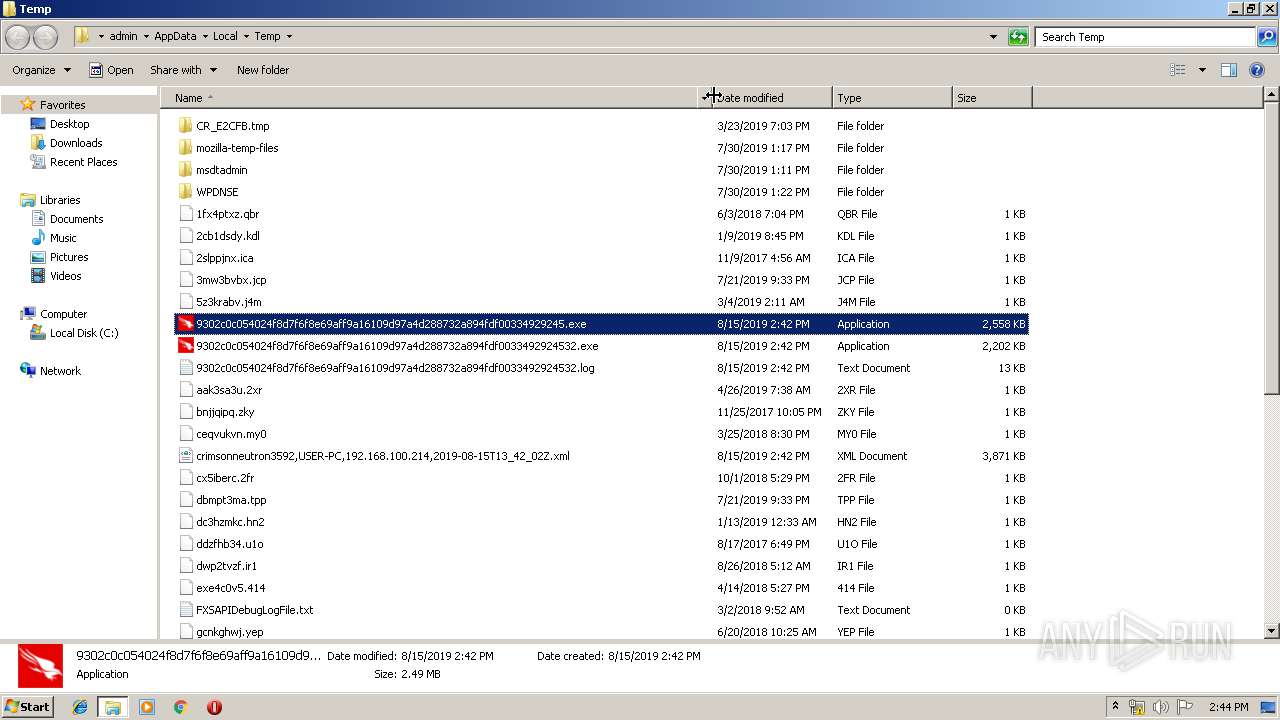Navigate to AppData in the address bar

175,37
